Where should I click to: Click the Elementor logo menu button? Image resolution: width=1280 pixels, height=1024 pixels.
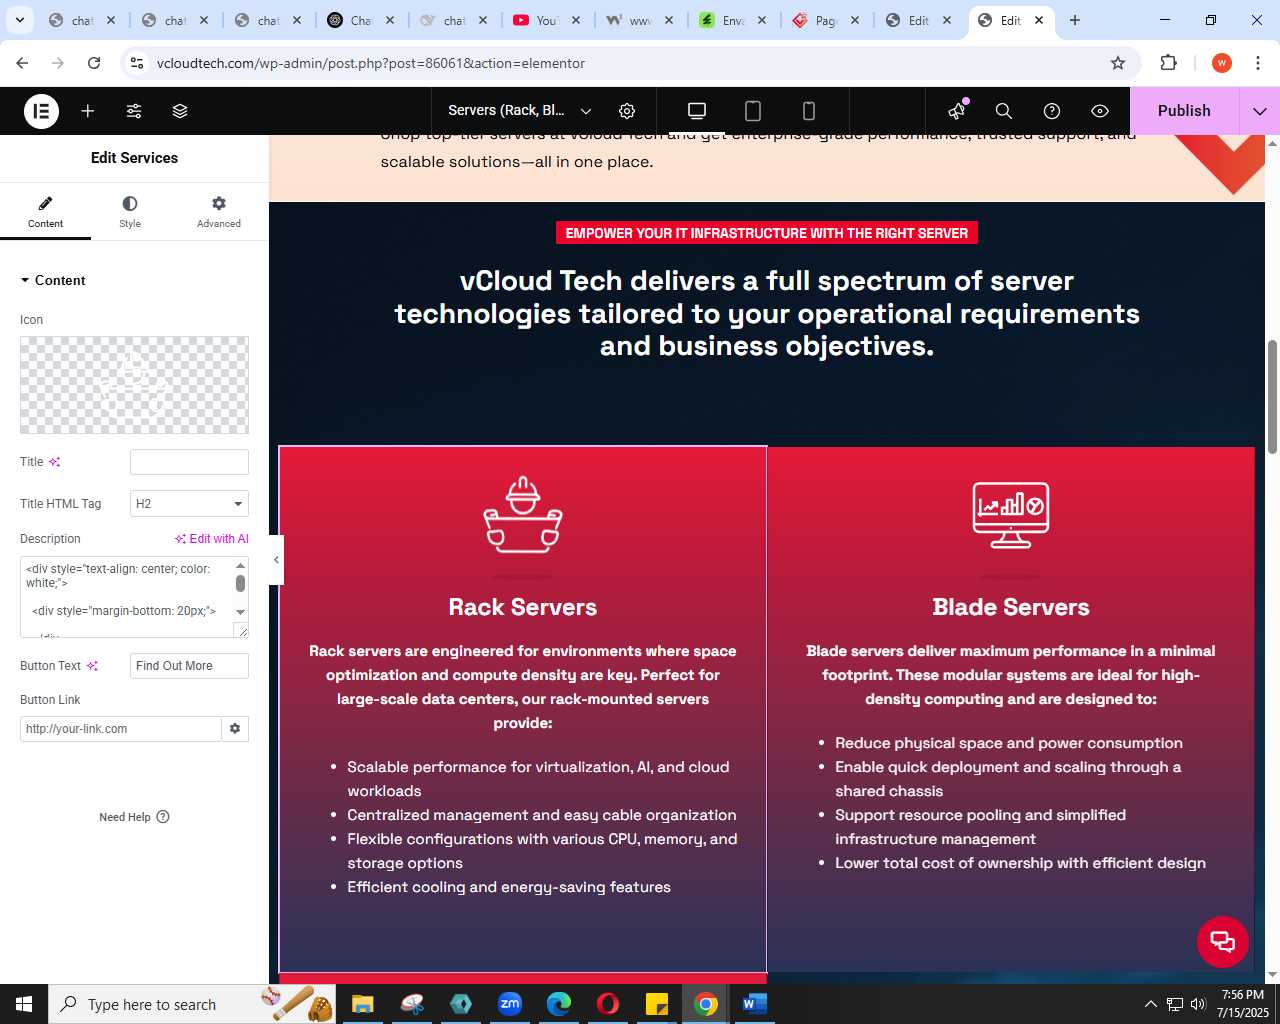click(42, 111)
